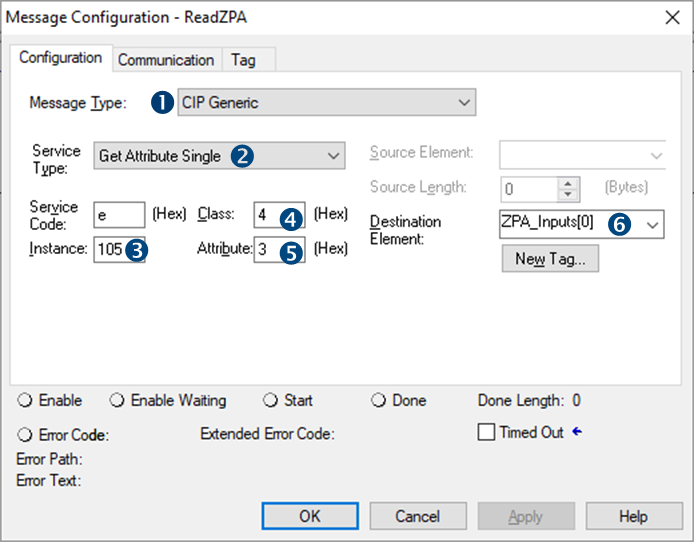Click numbered callout 4 by Class field
The image size is (694, 542).
[291, 219]
